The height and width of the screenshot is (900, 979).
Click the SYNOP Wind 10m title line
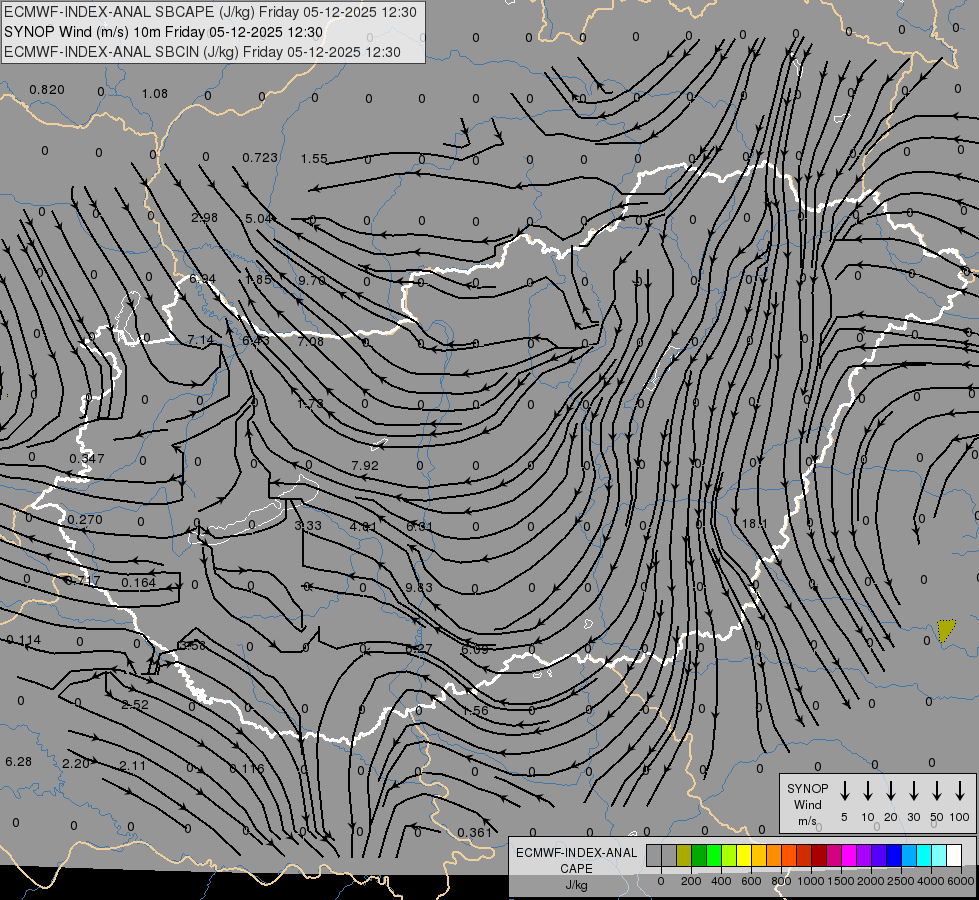point(164,32)
